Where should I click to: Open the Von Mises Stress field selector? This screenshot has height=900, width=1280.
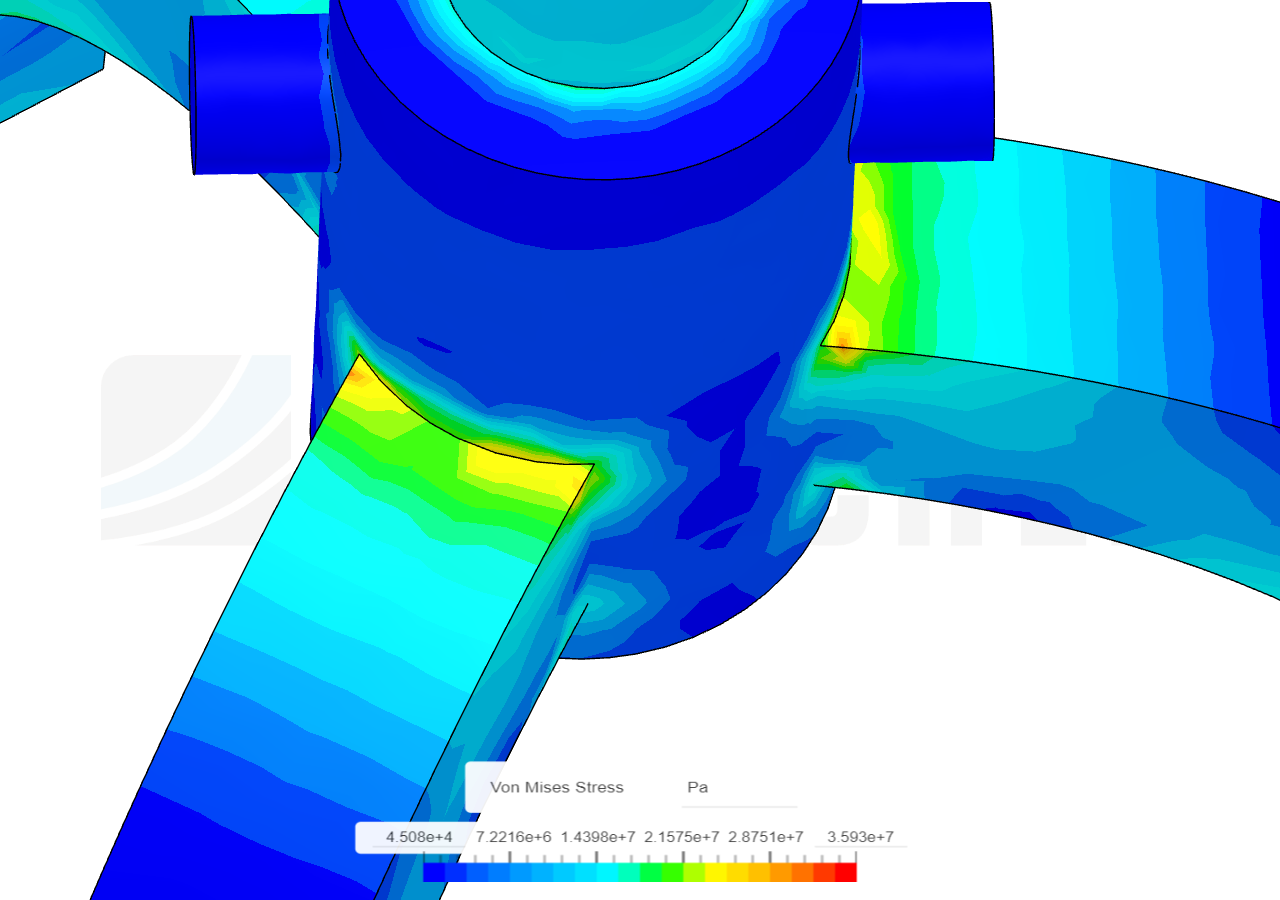pos(556,788)
